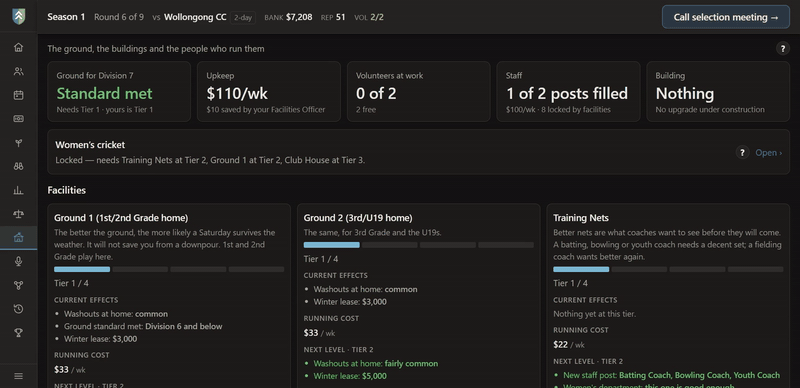Image resolution: width=800 pixels, height=388 pixels.
Task: Click the 2-day match format badge
Action: pos(243,17)
